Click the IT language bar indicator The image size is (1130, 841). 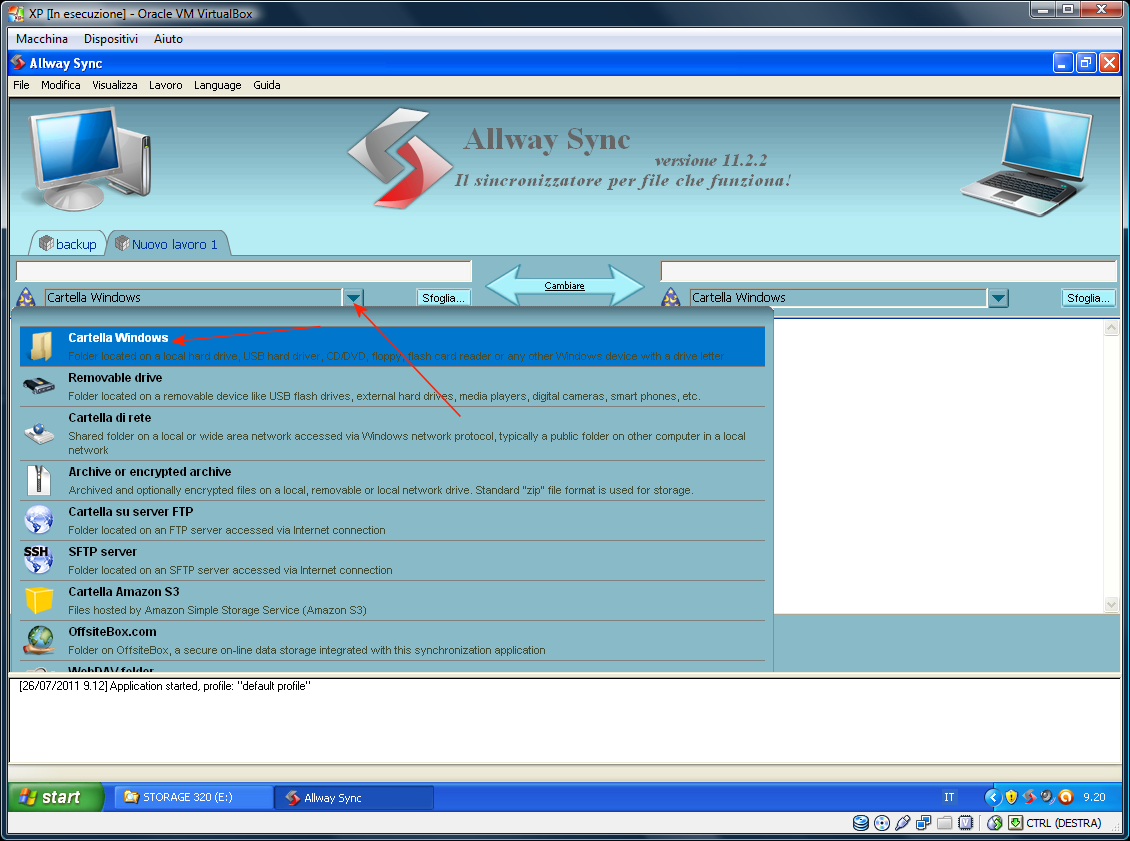pyautogui.click(x=949, y=797)
